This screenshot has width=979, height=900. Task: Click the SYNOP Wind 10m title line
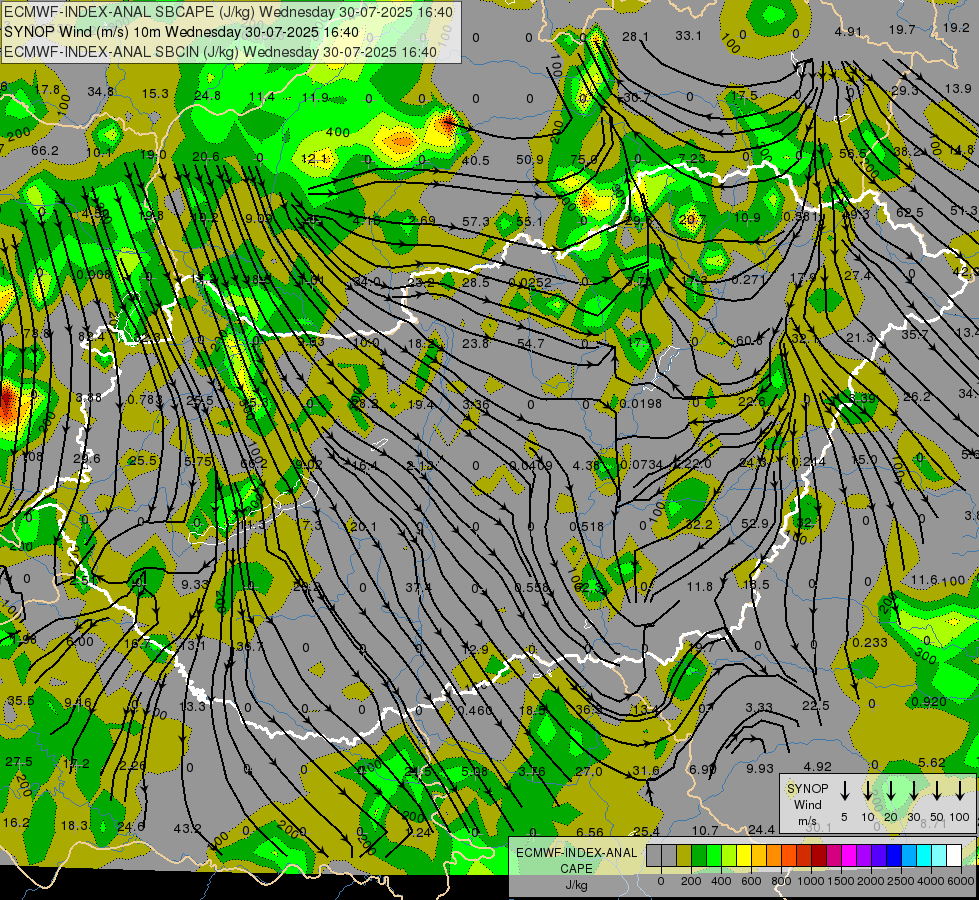[x=181, y=32]
